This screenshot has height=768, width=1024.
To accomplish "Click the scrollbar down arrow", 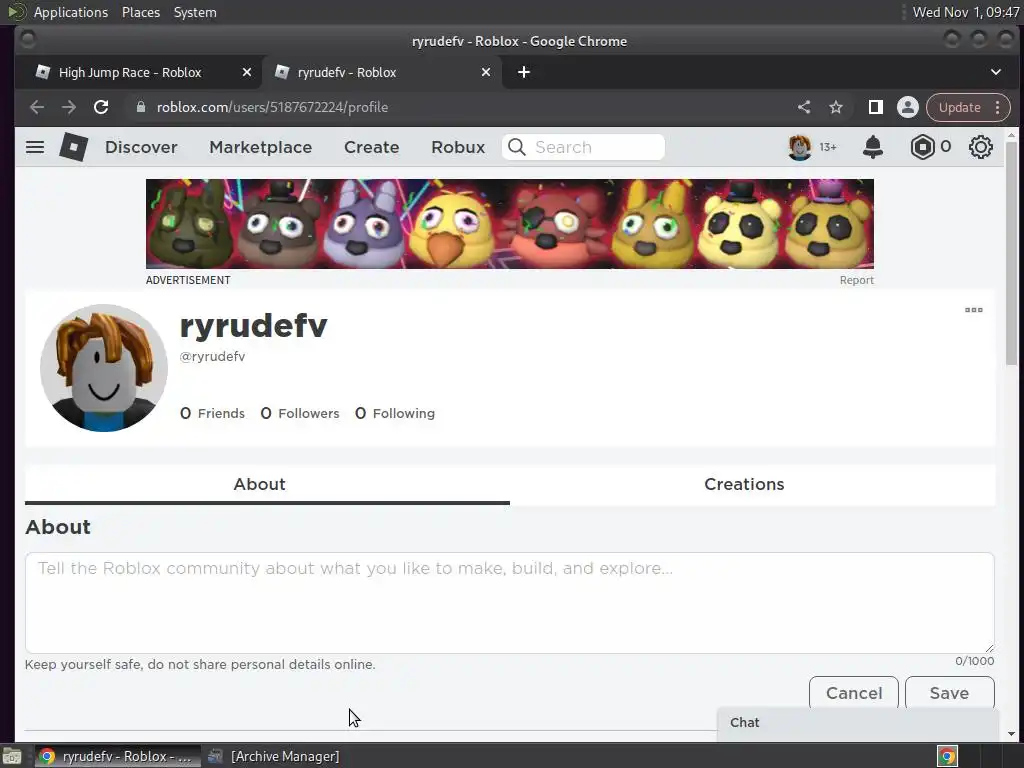I will point(1011,734).
